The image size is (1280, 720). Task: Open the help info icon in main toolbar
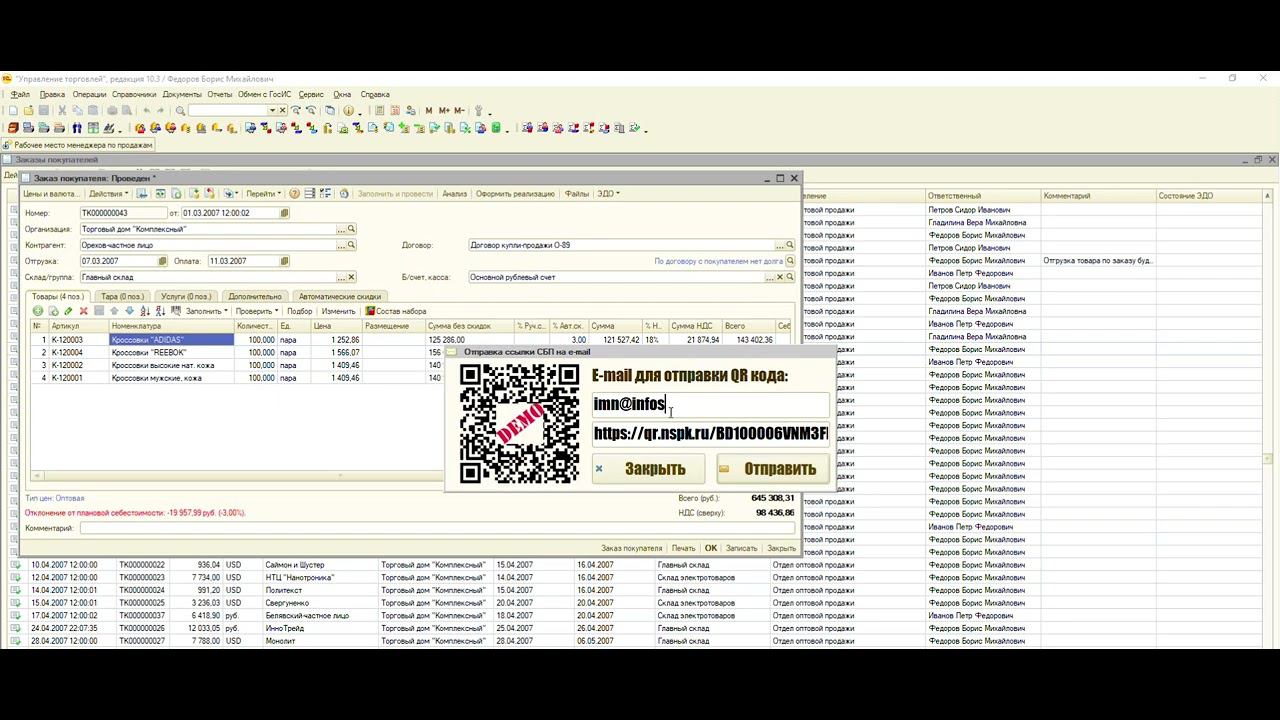[x=349, y=111]
